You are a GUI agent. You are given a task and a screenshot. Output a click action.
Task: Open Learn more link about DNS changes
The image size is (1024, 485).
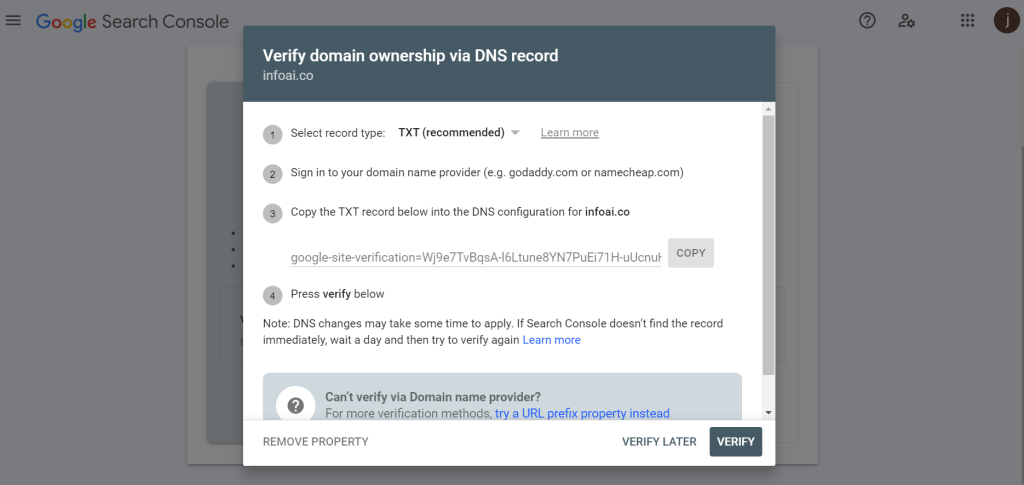coord(551,340)
